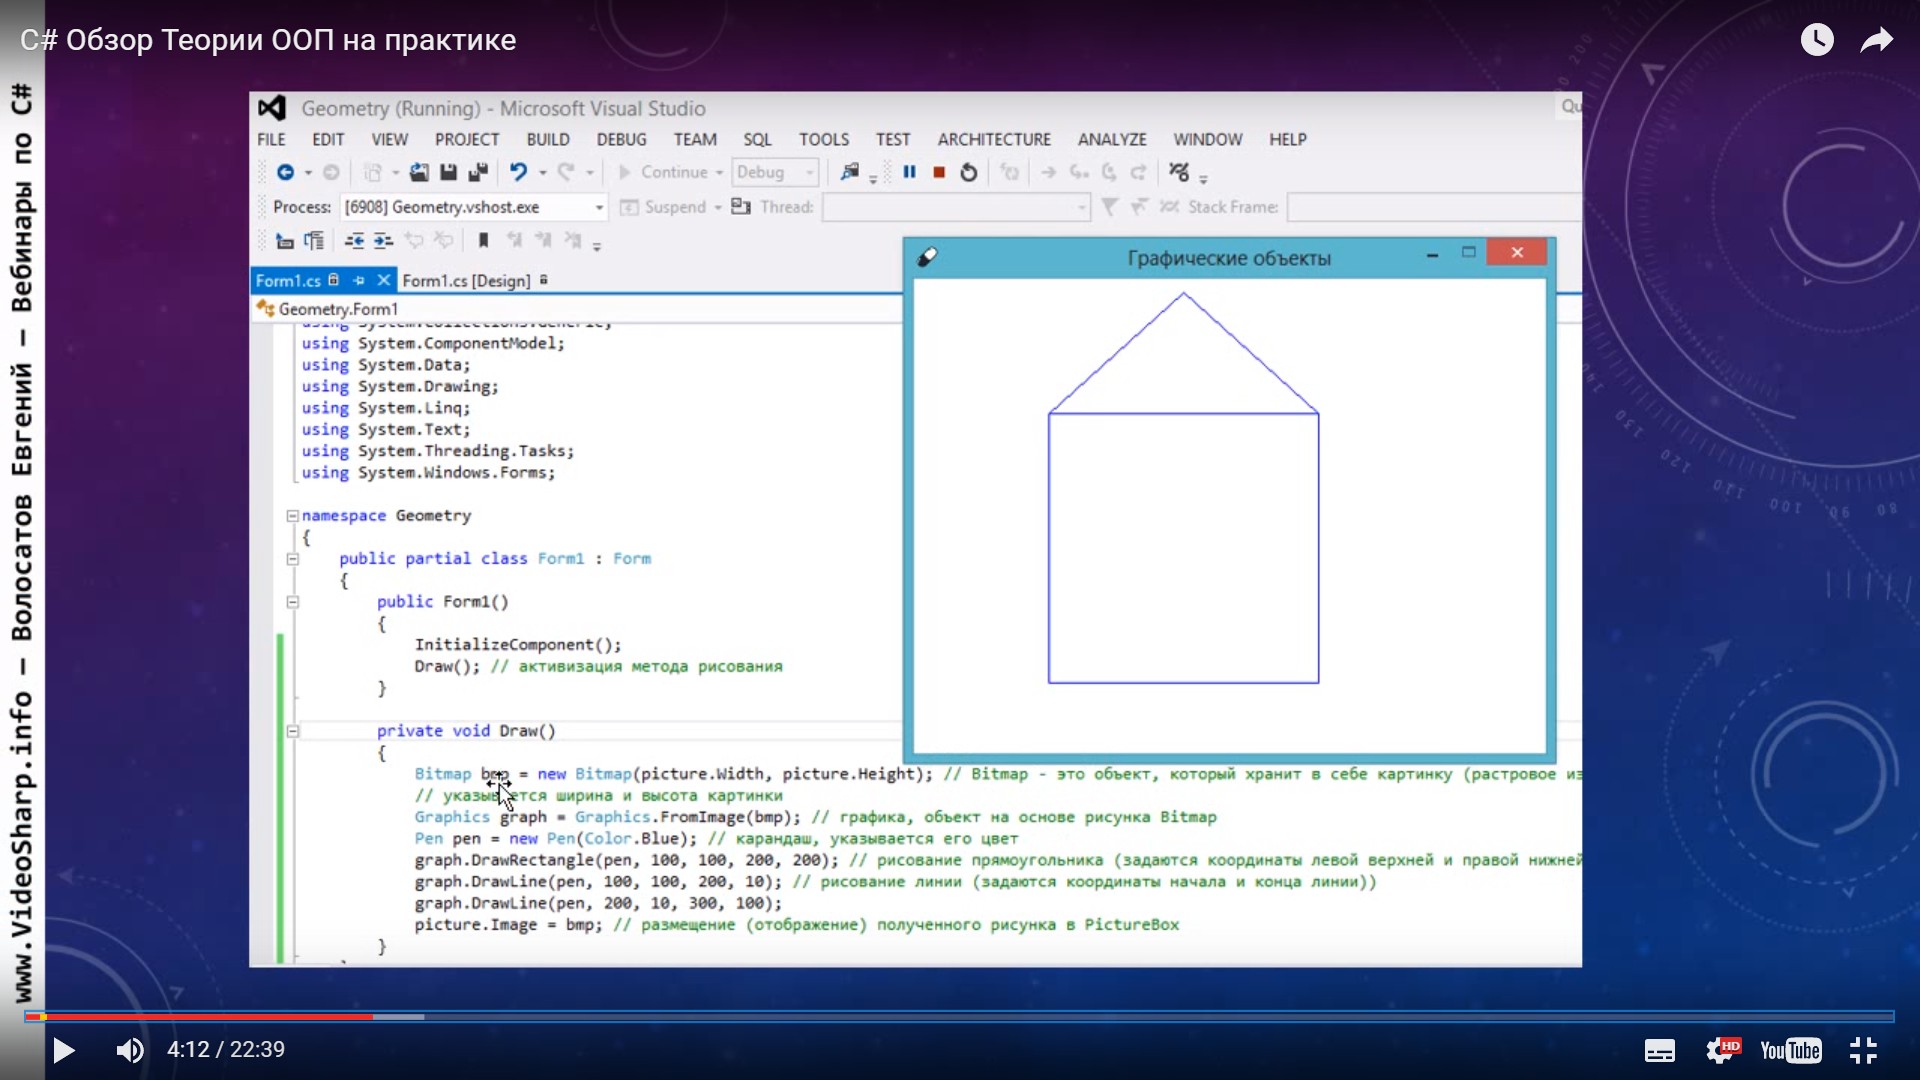Open the PROJECT menu
Image resolution: width=1920 pixels, height=1080 pixels.
[x=467, y=139]
